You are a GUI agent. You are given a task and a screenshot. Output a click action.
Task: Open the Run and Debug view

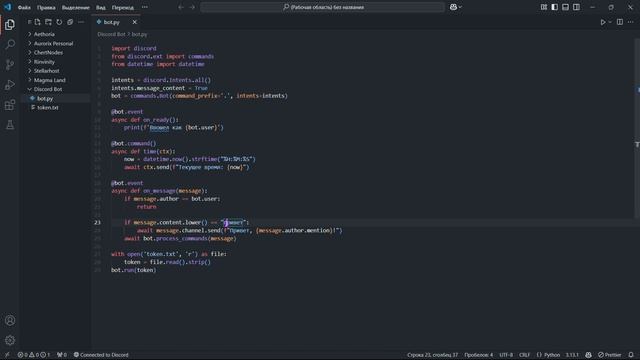[10, 85]
